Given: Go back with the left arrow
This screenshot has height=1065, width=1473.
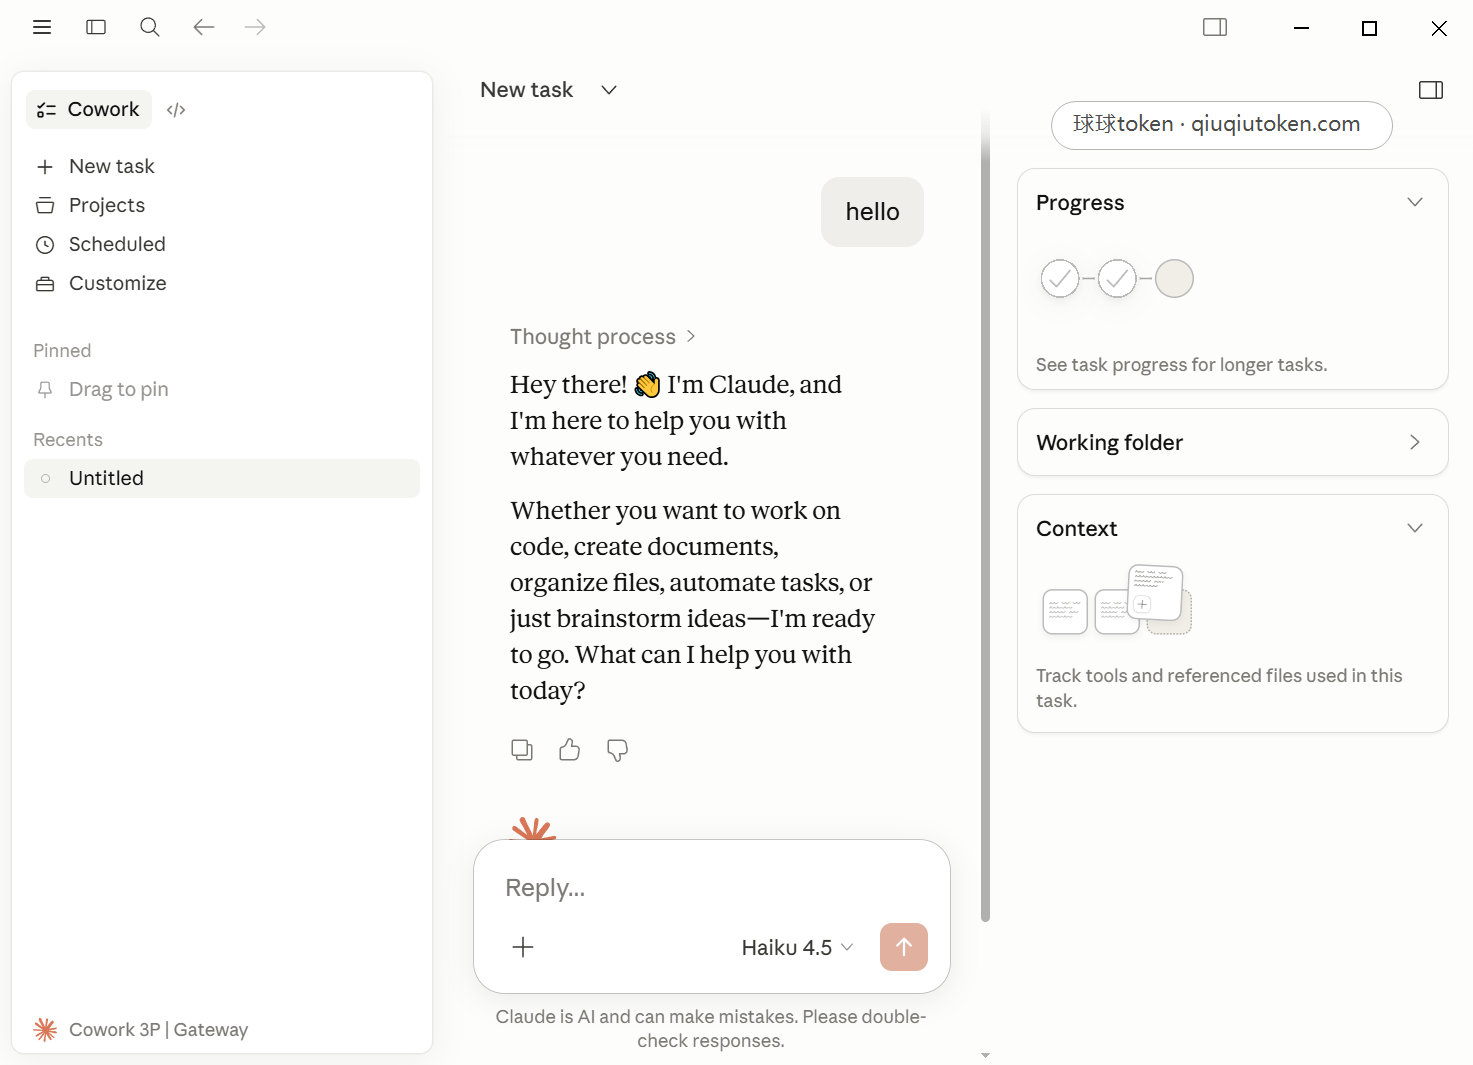Looking at the screenshot, I should [x=204, y=27].
